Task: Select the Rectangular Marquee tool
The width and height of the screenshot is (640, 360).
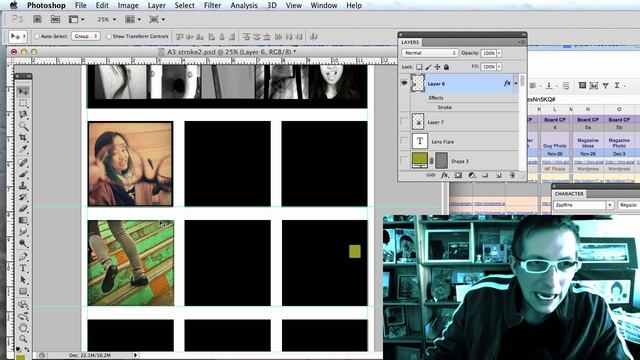Action: (23, 103)
